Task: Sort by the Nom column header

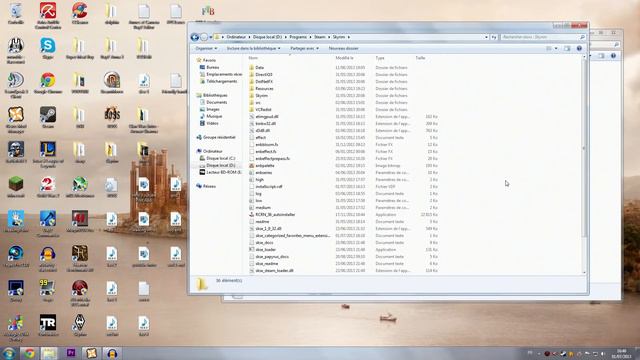Action: (253, 58)
